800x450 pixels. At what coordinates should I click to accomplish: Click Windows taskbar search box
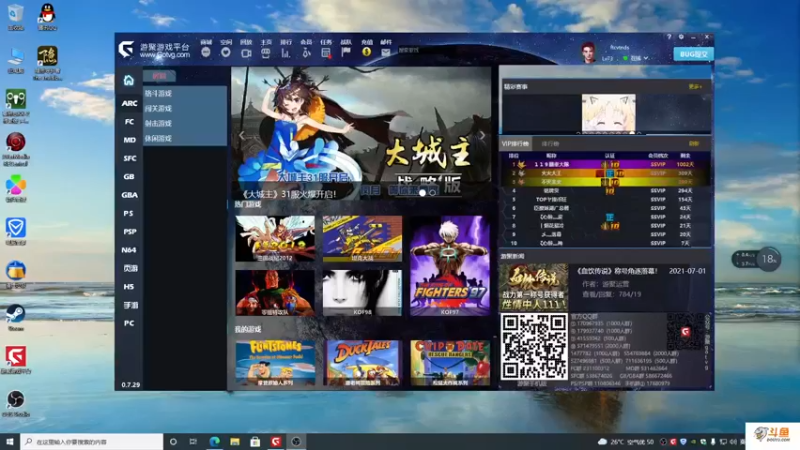point(92,441)
